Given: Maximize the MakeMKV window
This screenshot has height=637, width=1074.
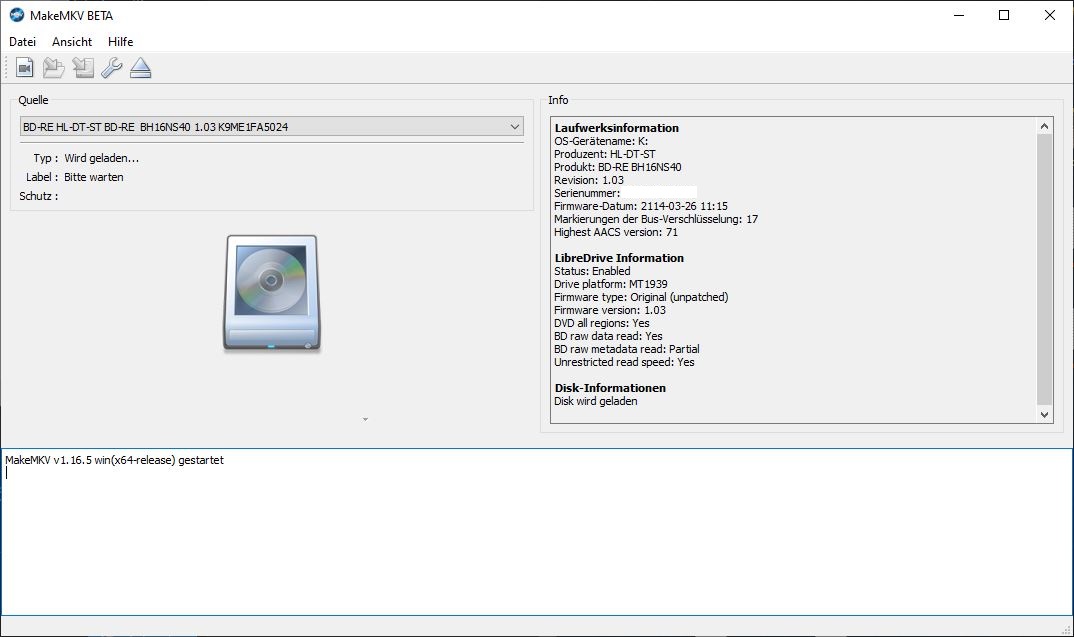Looking at the screenshot, I should (x=1004, y=15).
